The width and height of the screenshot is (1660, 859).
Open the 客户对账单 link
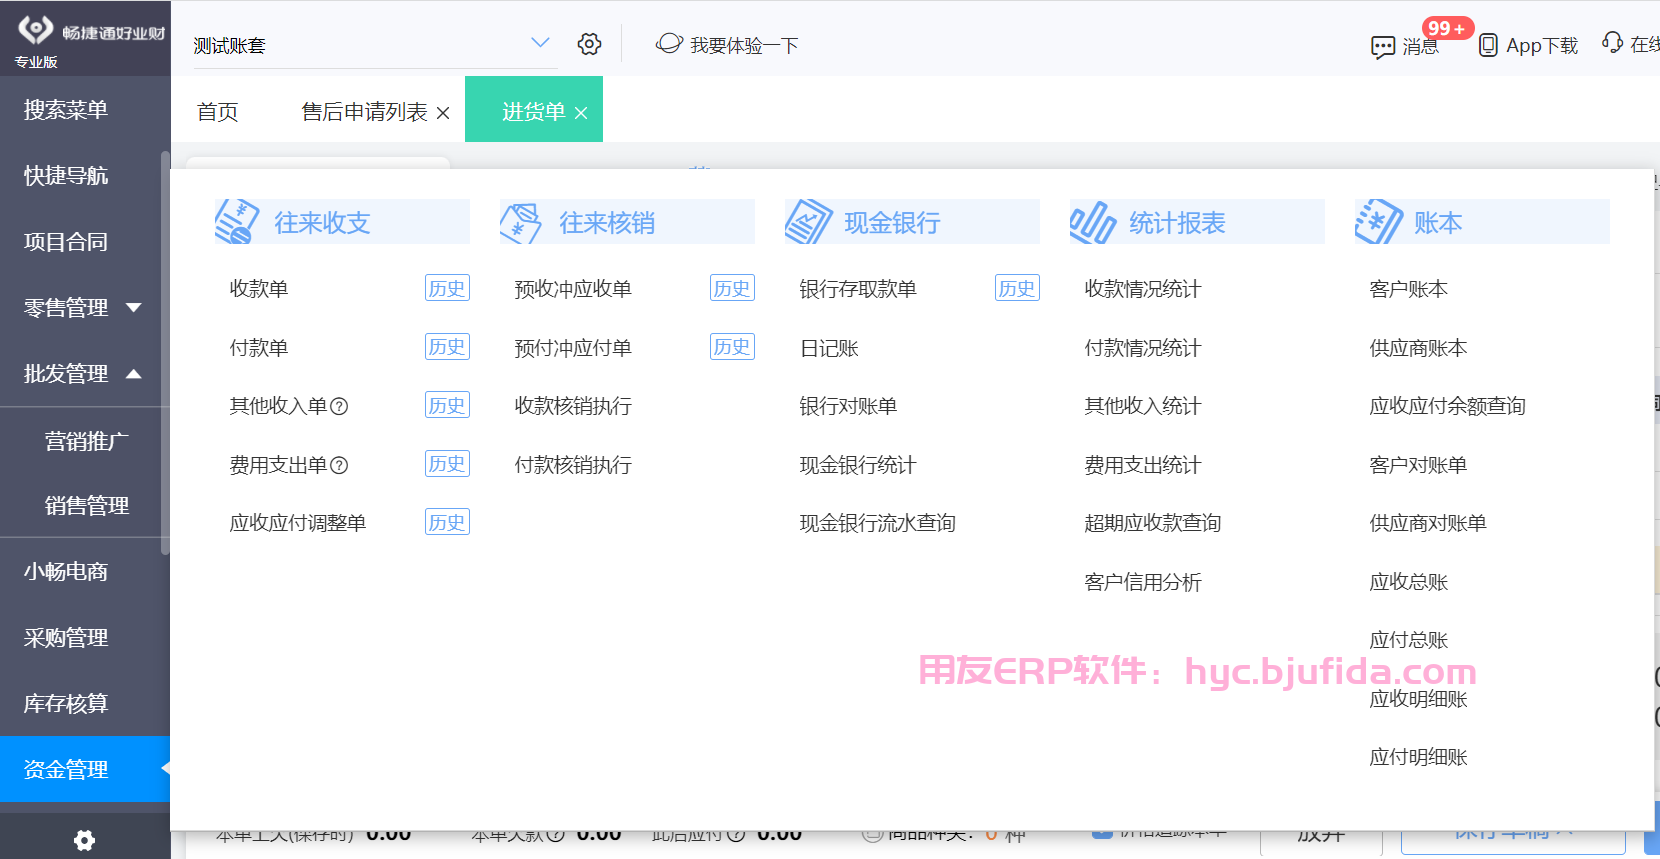pyautogui.click(x=1418, y=465)
